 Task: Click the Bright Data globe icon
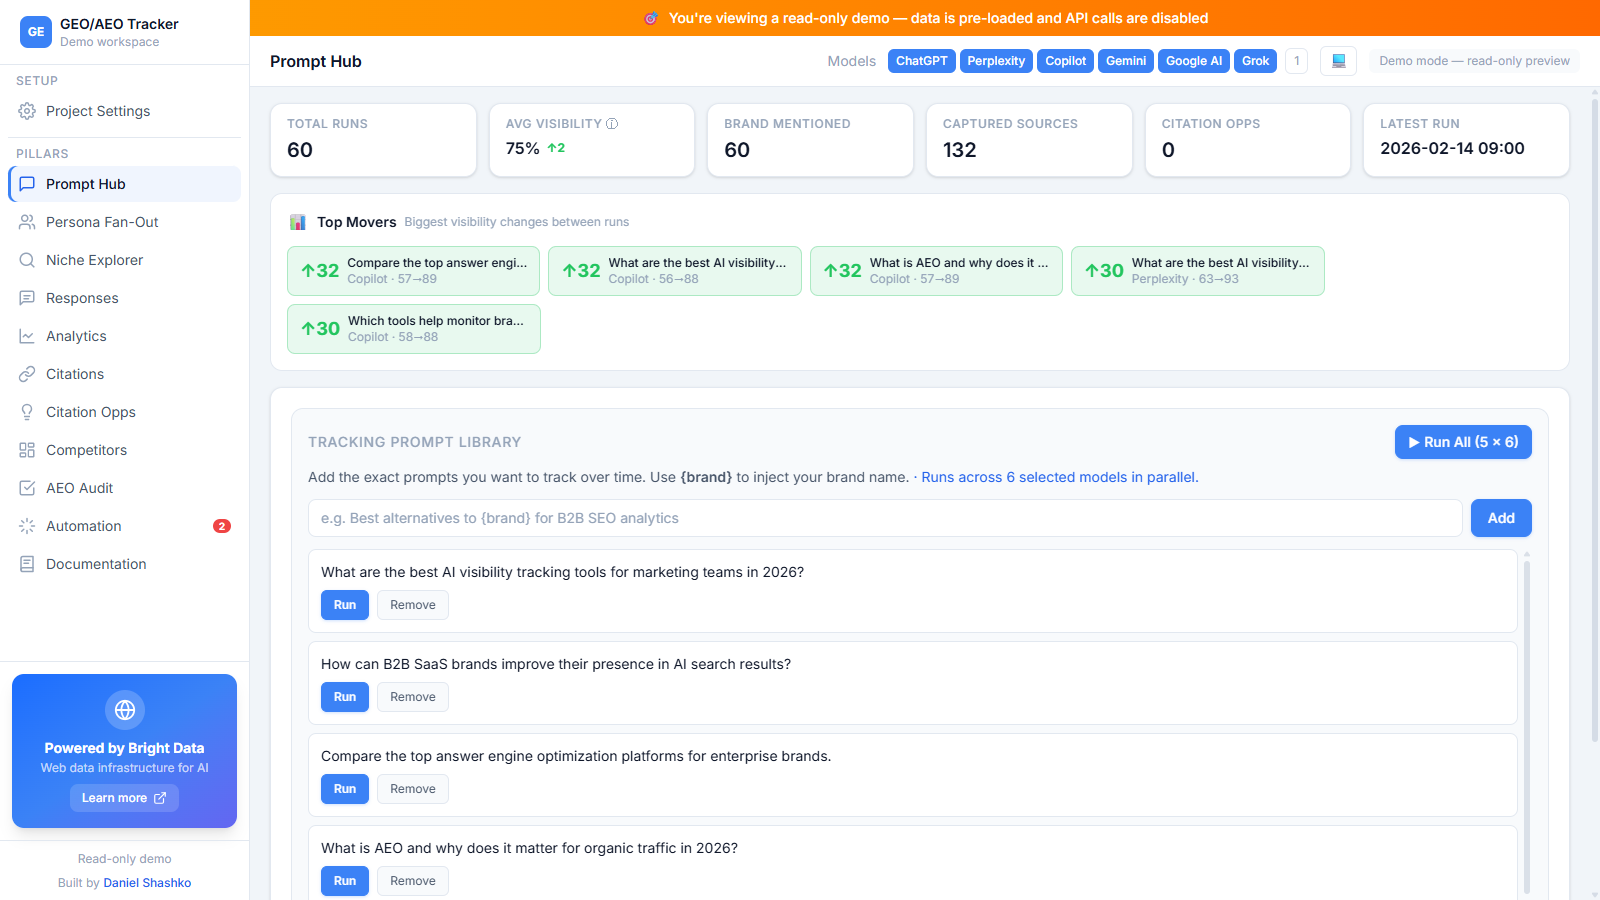pyautogui.click(x=125, y=710)
